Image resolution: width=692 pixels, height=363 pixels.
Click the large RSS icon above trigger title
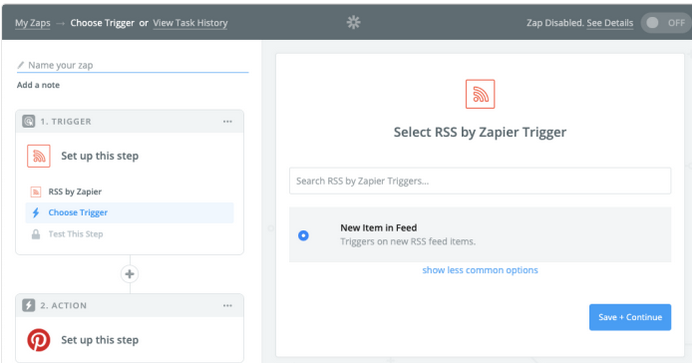(480, 94)
